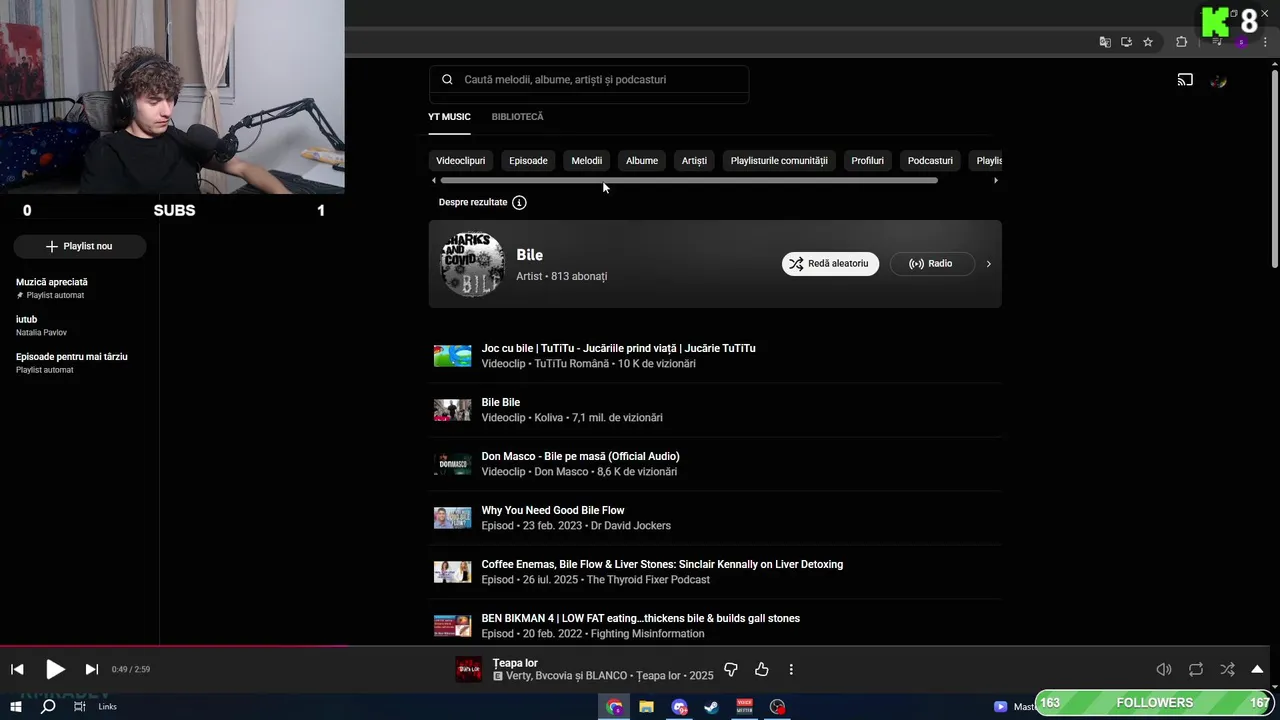
Task: Dislike the current song with thumbs down
Action: [731, 670]
